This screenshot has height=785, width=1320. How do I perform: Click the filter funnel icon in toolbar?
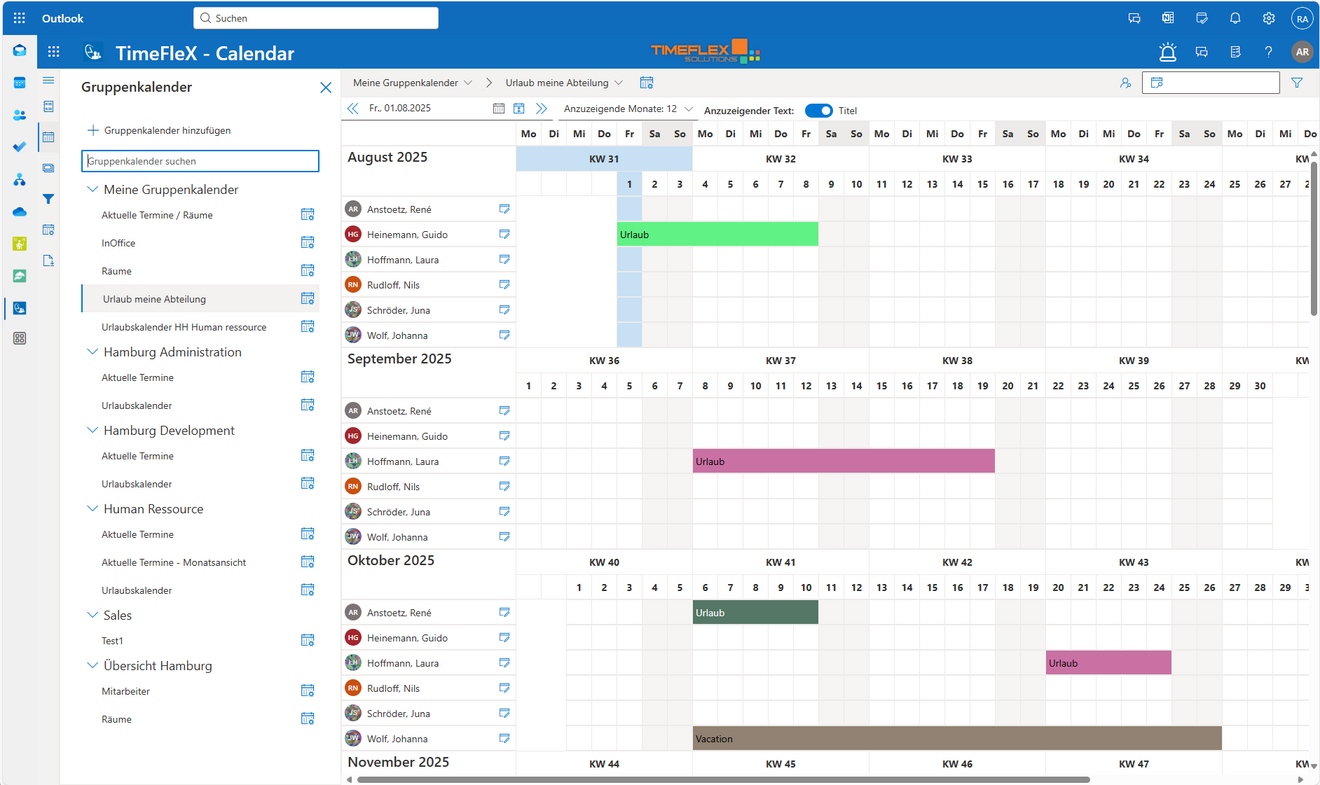click(1297, 83)
